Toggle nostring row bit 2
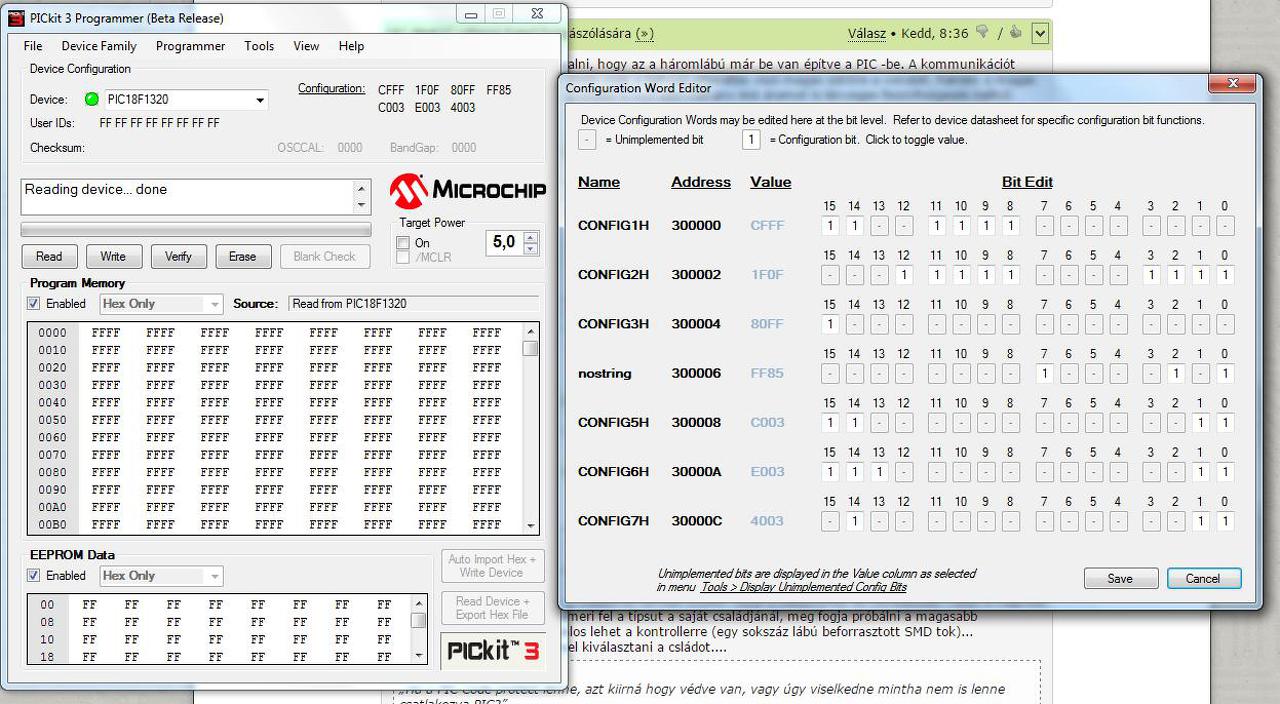The width and height of the screenshot is (1280, 704). pos(1176,374)
